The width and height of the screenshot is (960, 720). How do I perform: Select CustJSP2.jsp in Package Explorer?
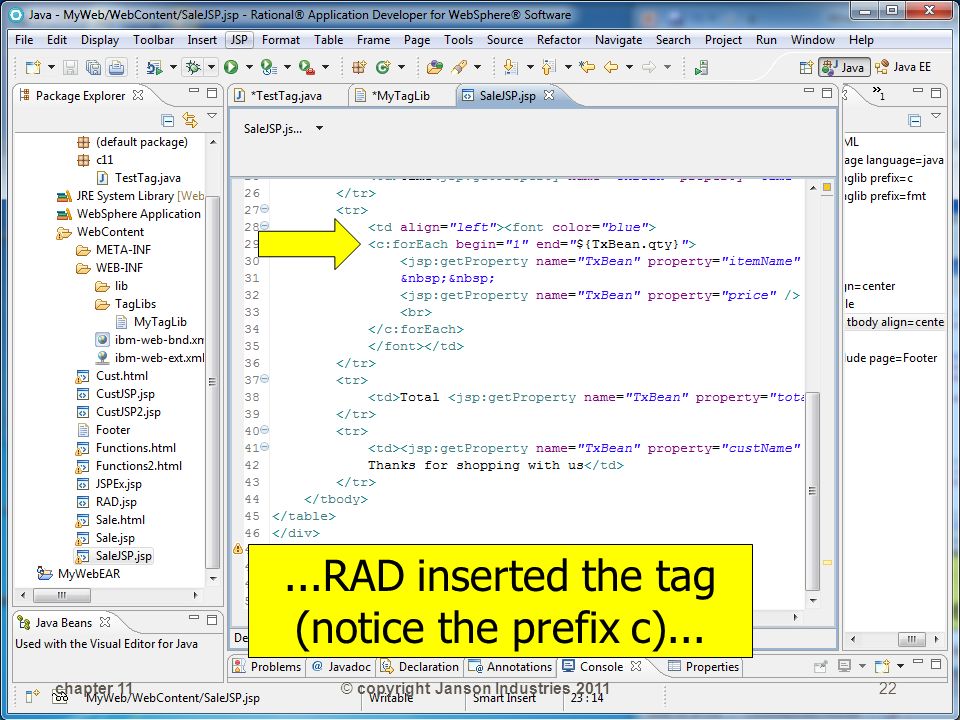click(127, 412)
